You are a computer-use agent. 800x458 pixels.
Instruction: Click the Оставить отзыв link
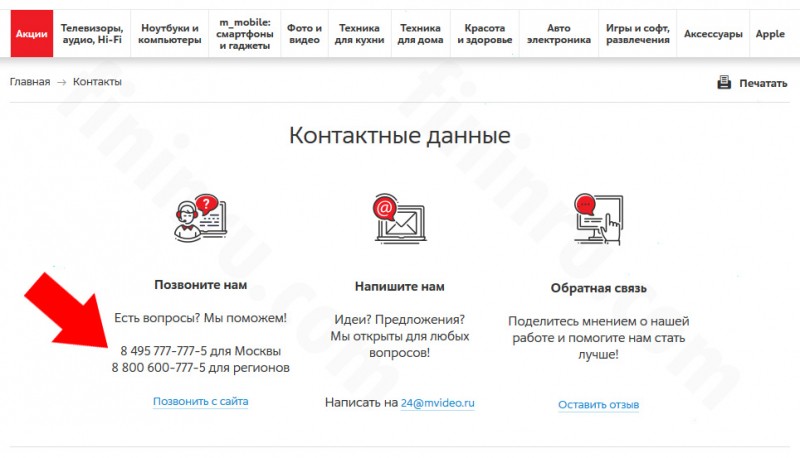coord(598,404)
